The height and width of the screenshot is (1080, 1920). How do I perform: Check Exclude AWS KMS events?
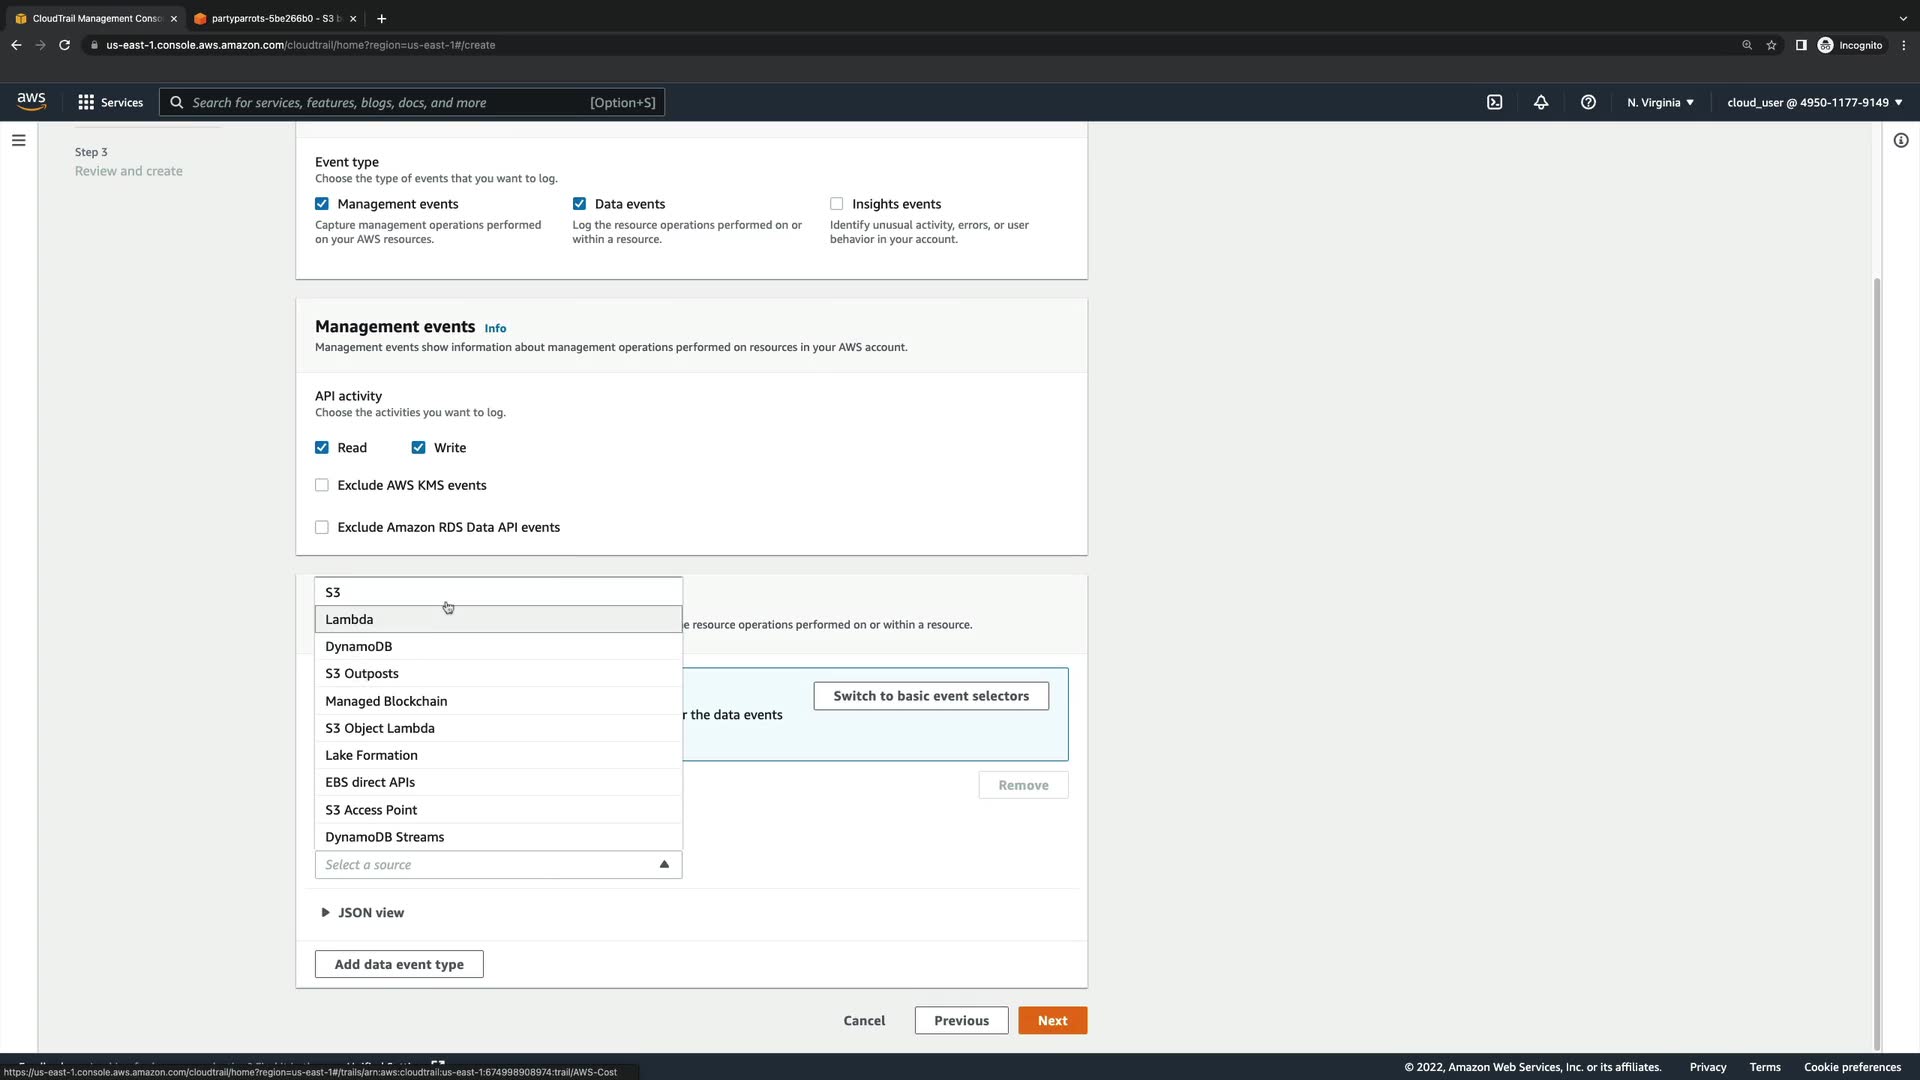[322, 485]
